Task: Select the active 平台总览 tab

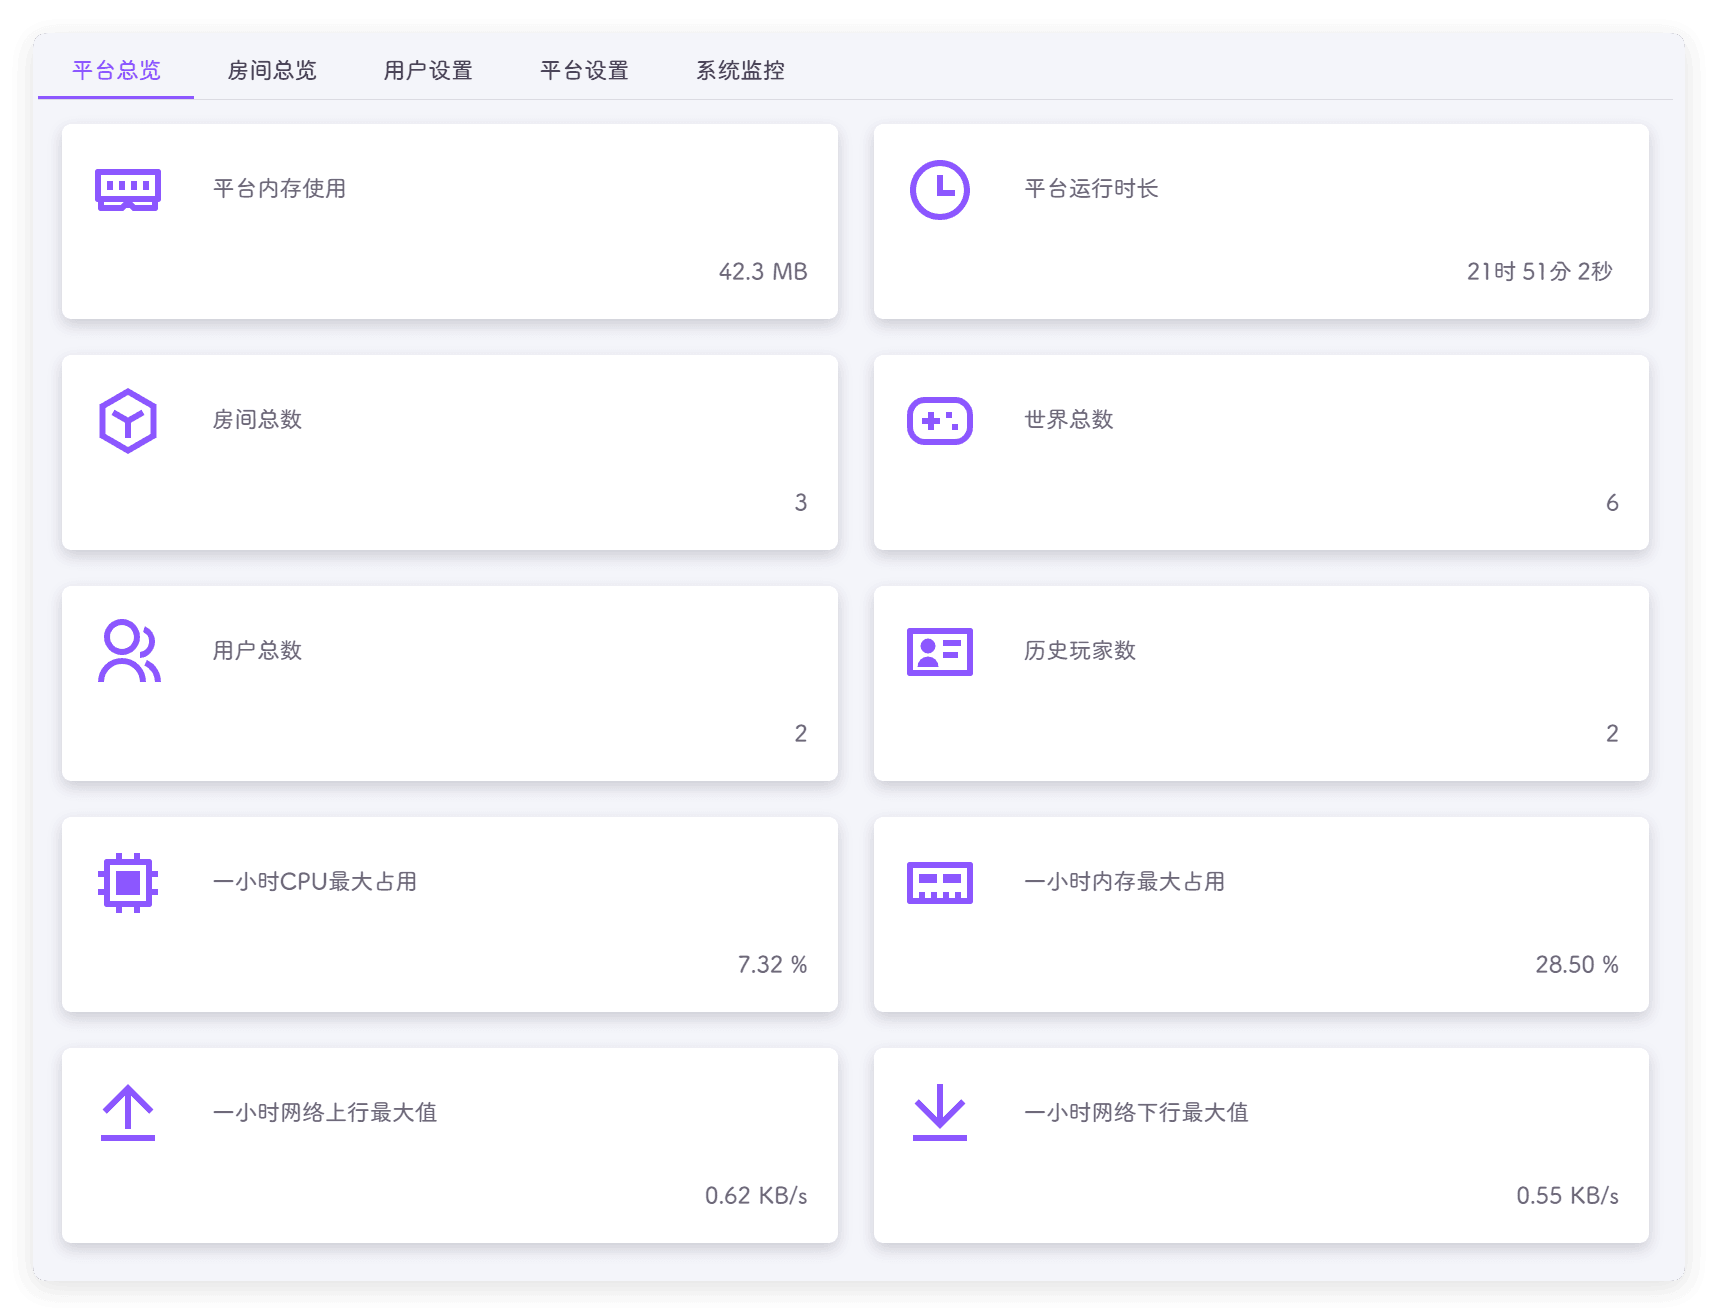Action: click(116, 70)
